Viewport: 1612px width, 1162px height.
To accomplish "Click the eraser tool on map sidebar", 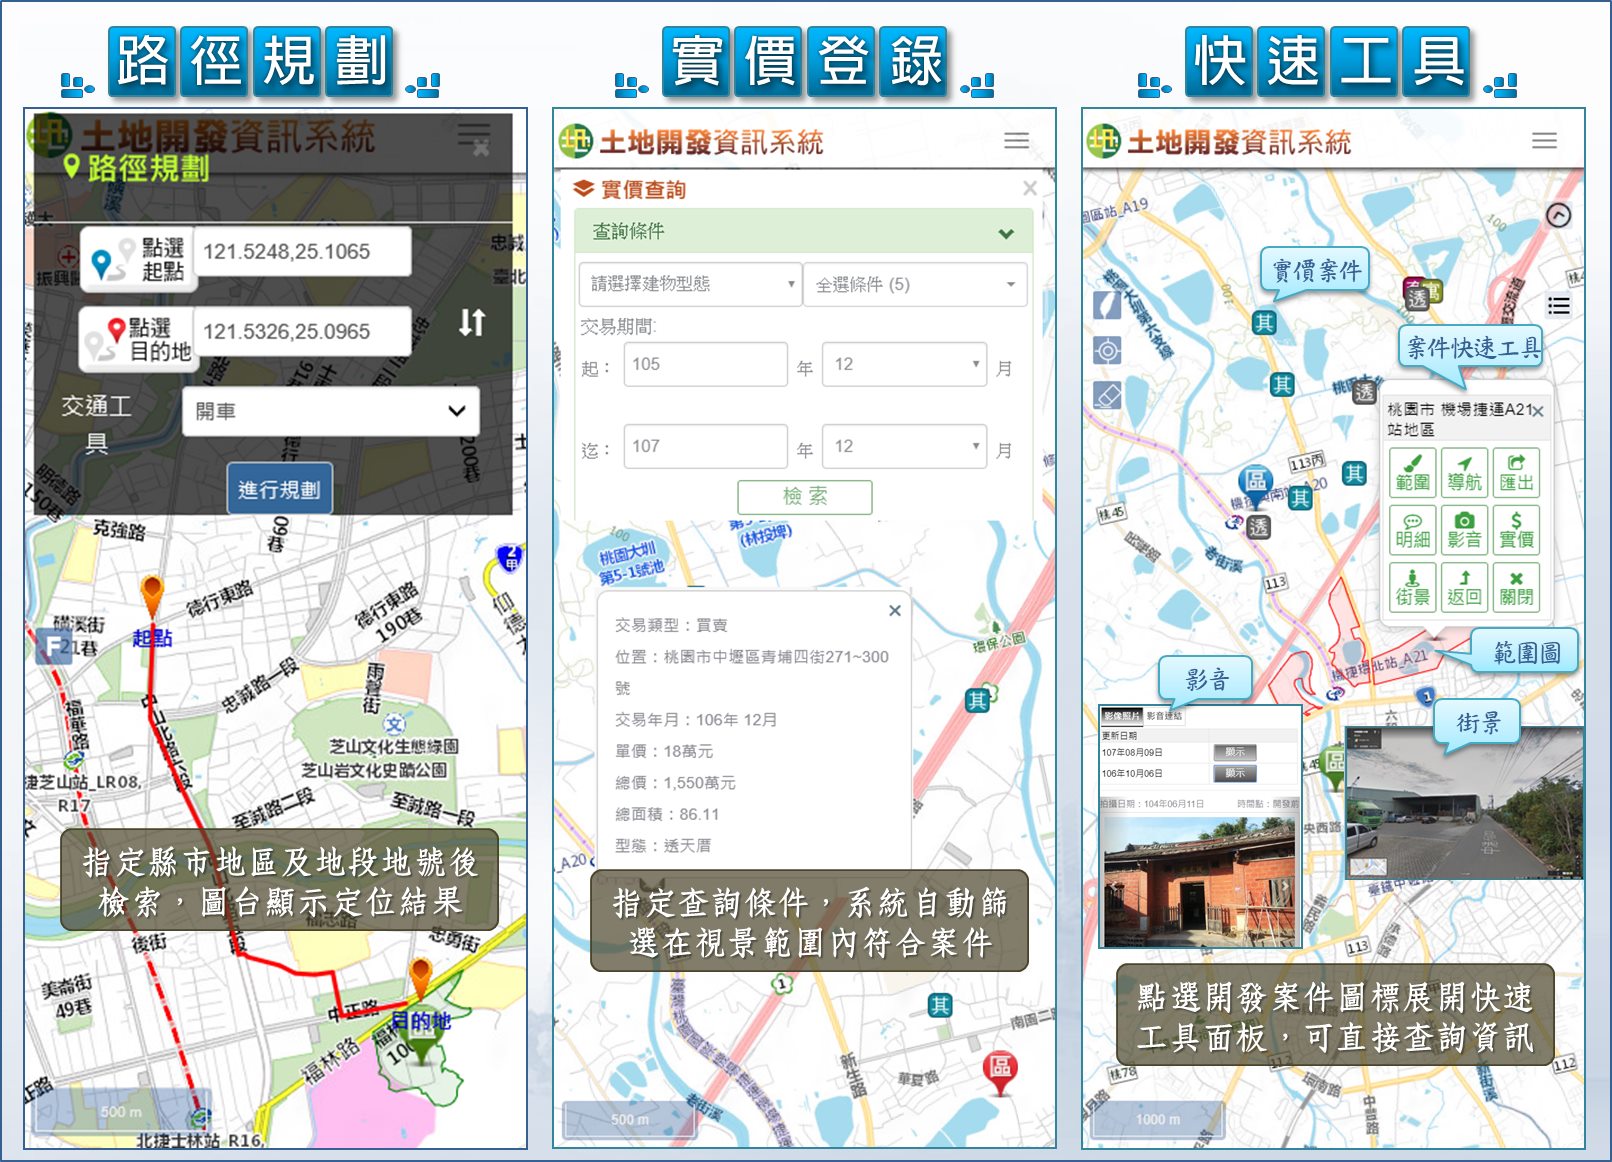I will [1107, 396].
